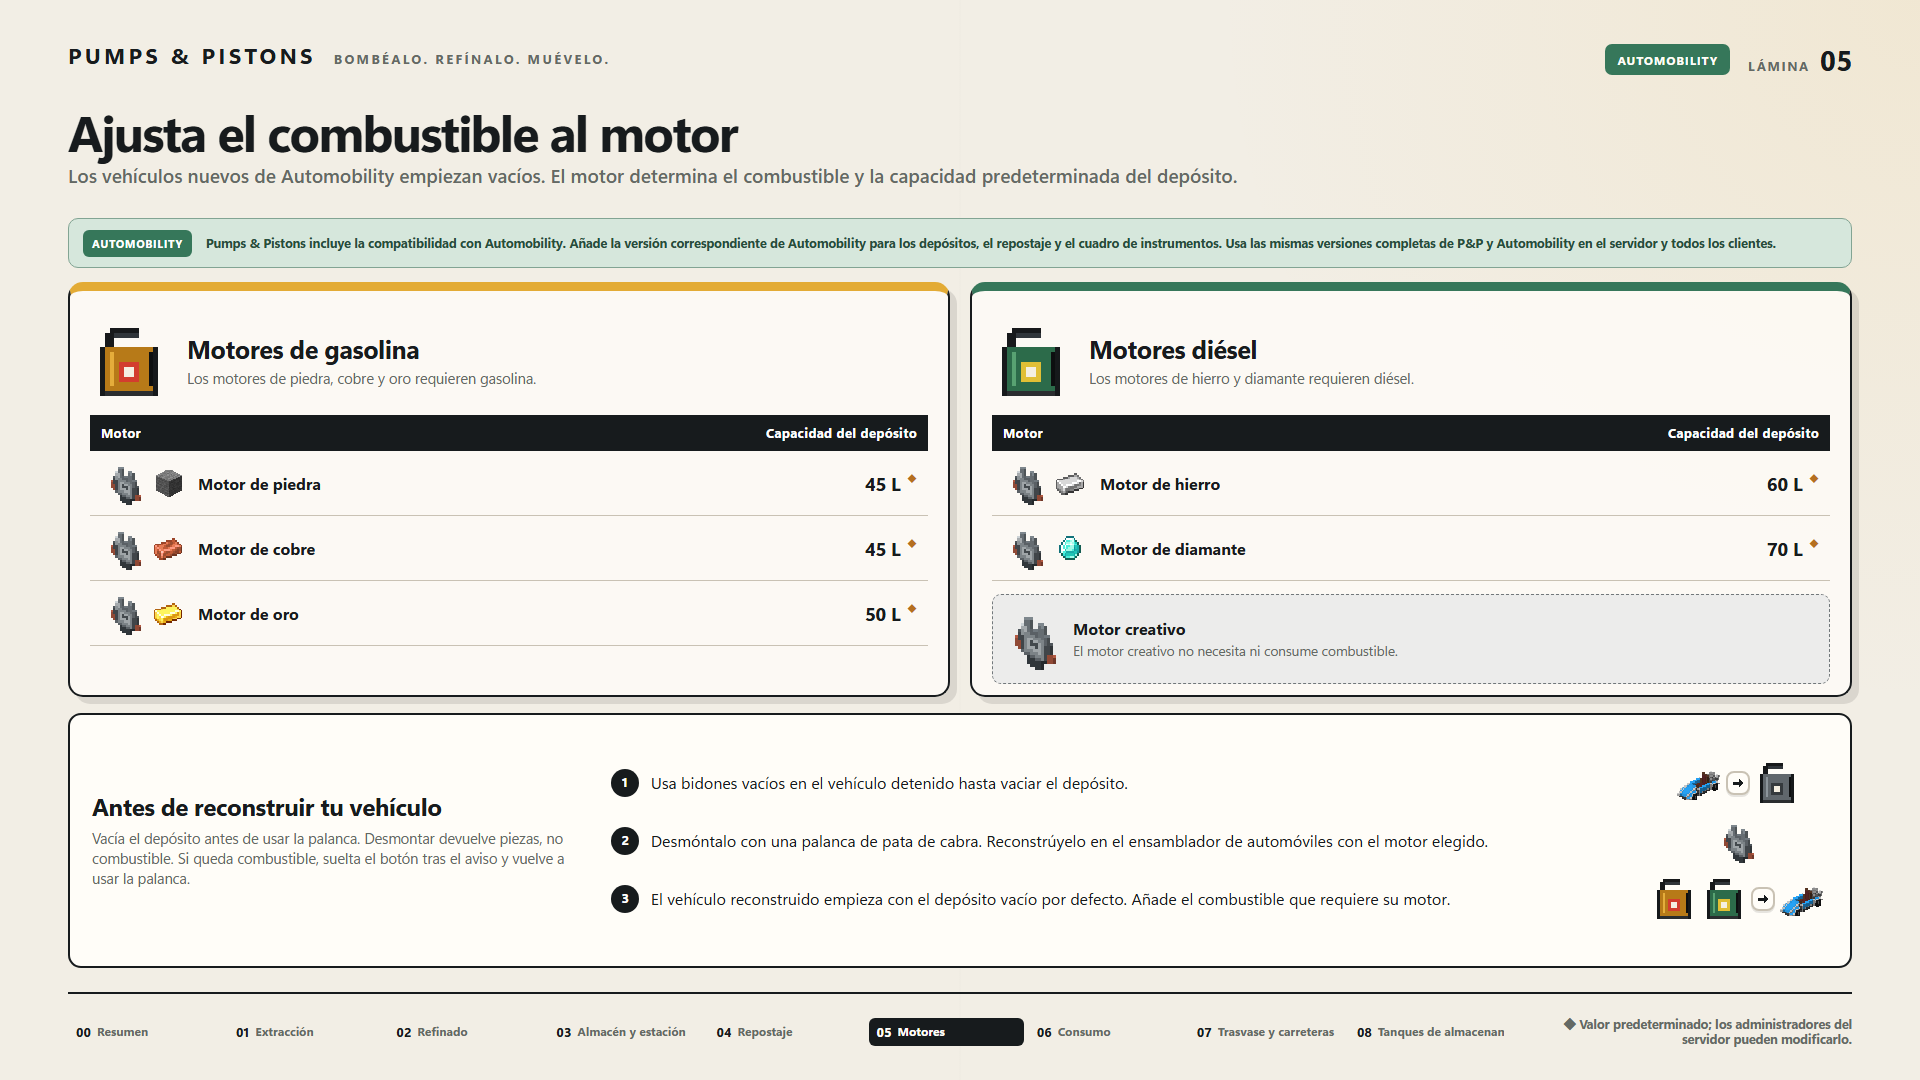This screenshot has width=1920, height=1080.
Task: Click the 50 L value for Motor de oro
Action: pos(883,614)
